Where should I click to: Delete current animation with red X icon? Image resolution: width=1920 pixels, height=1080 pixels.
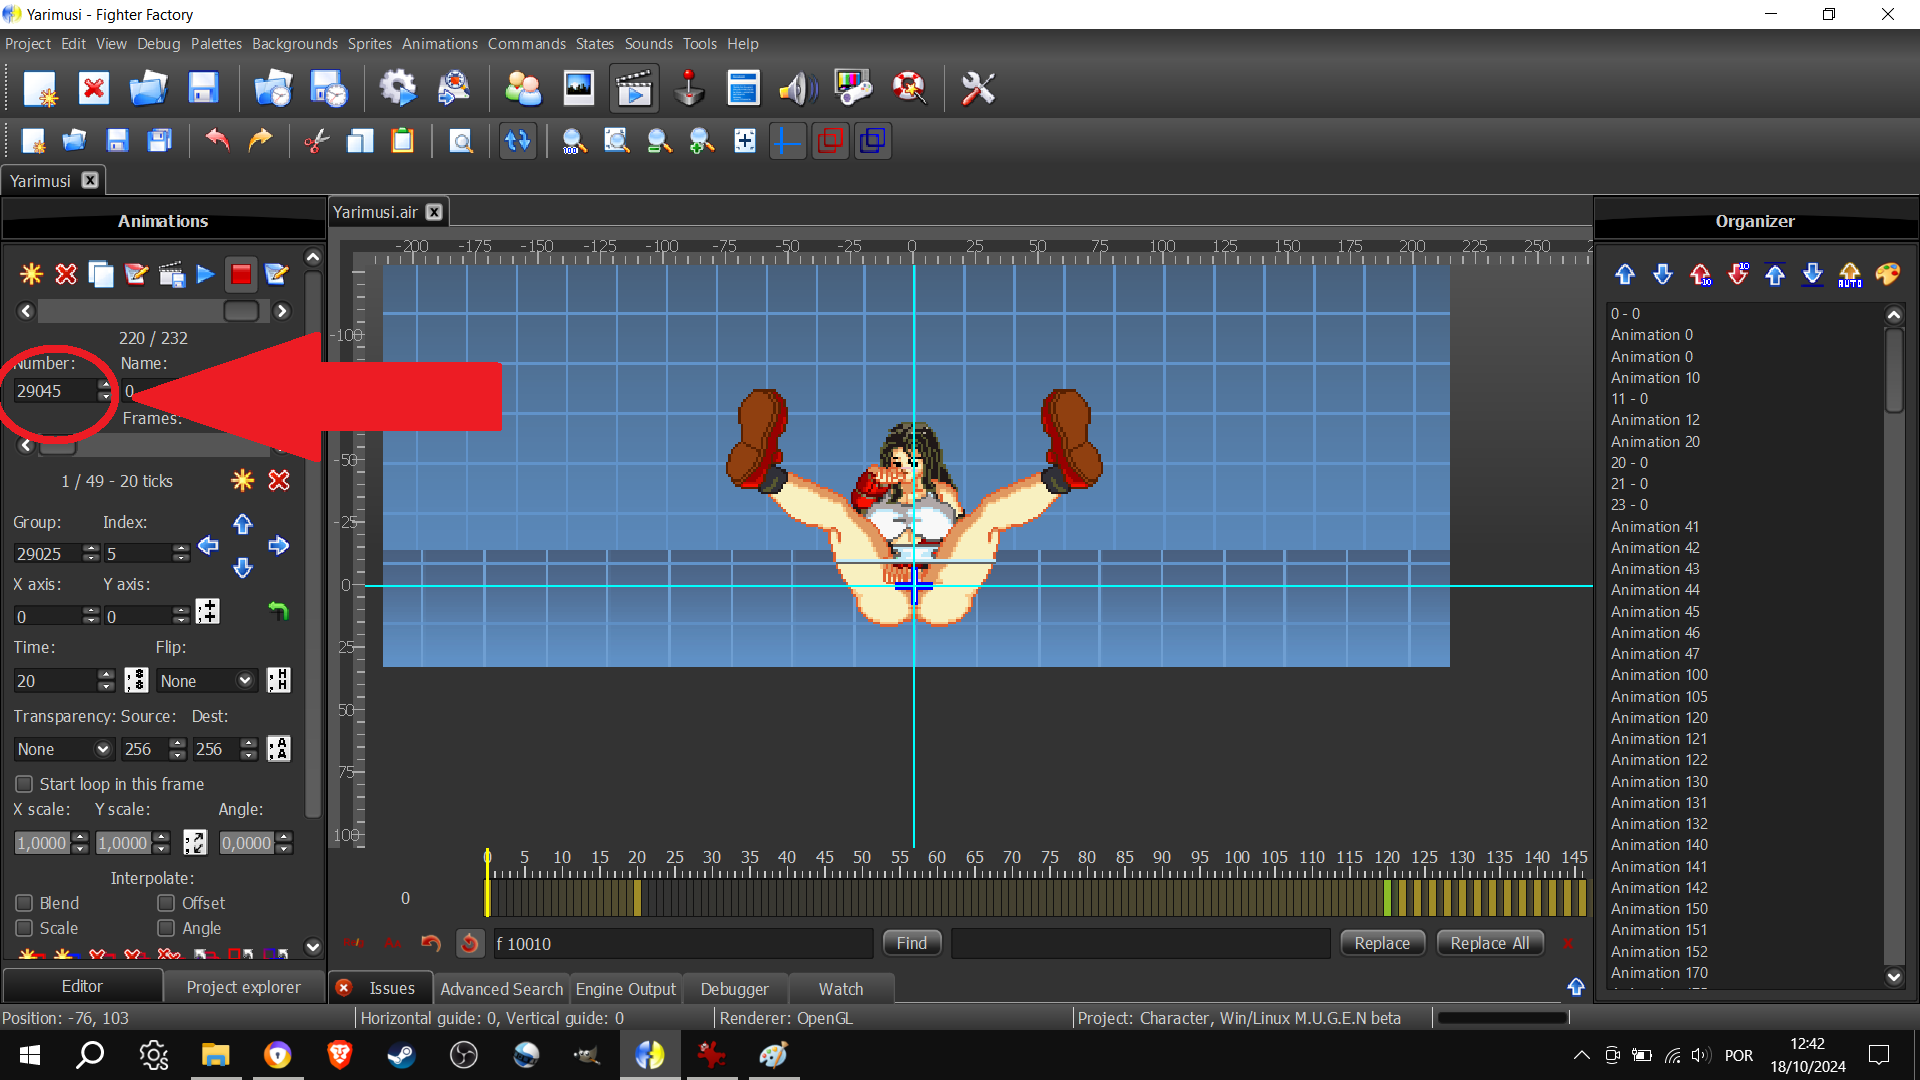[x=66, y=274]
